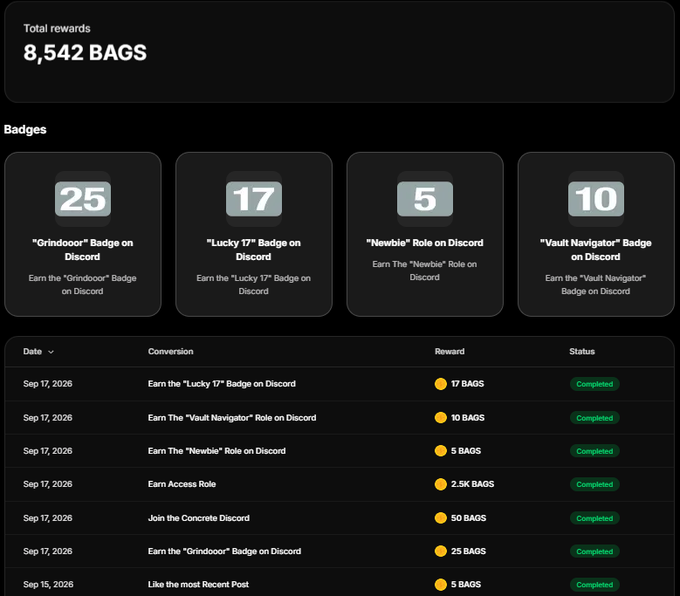This screenshot has width=680, height=596.
Task: Click the coin icon beside 10 BAGS
Action: click(441, 418)
